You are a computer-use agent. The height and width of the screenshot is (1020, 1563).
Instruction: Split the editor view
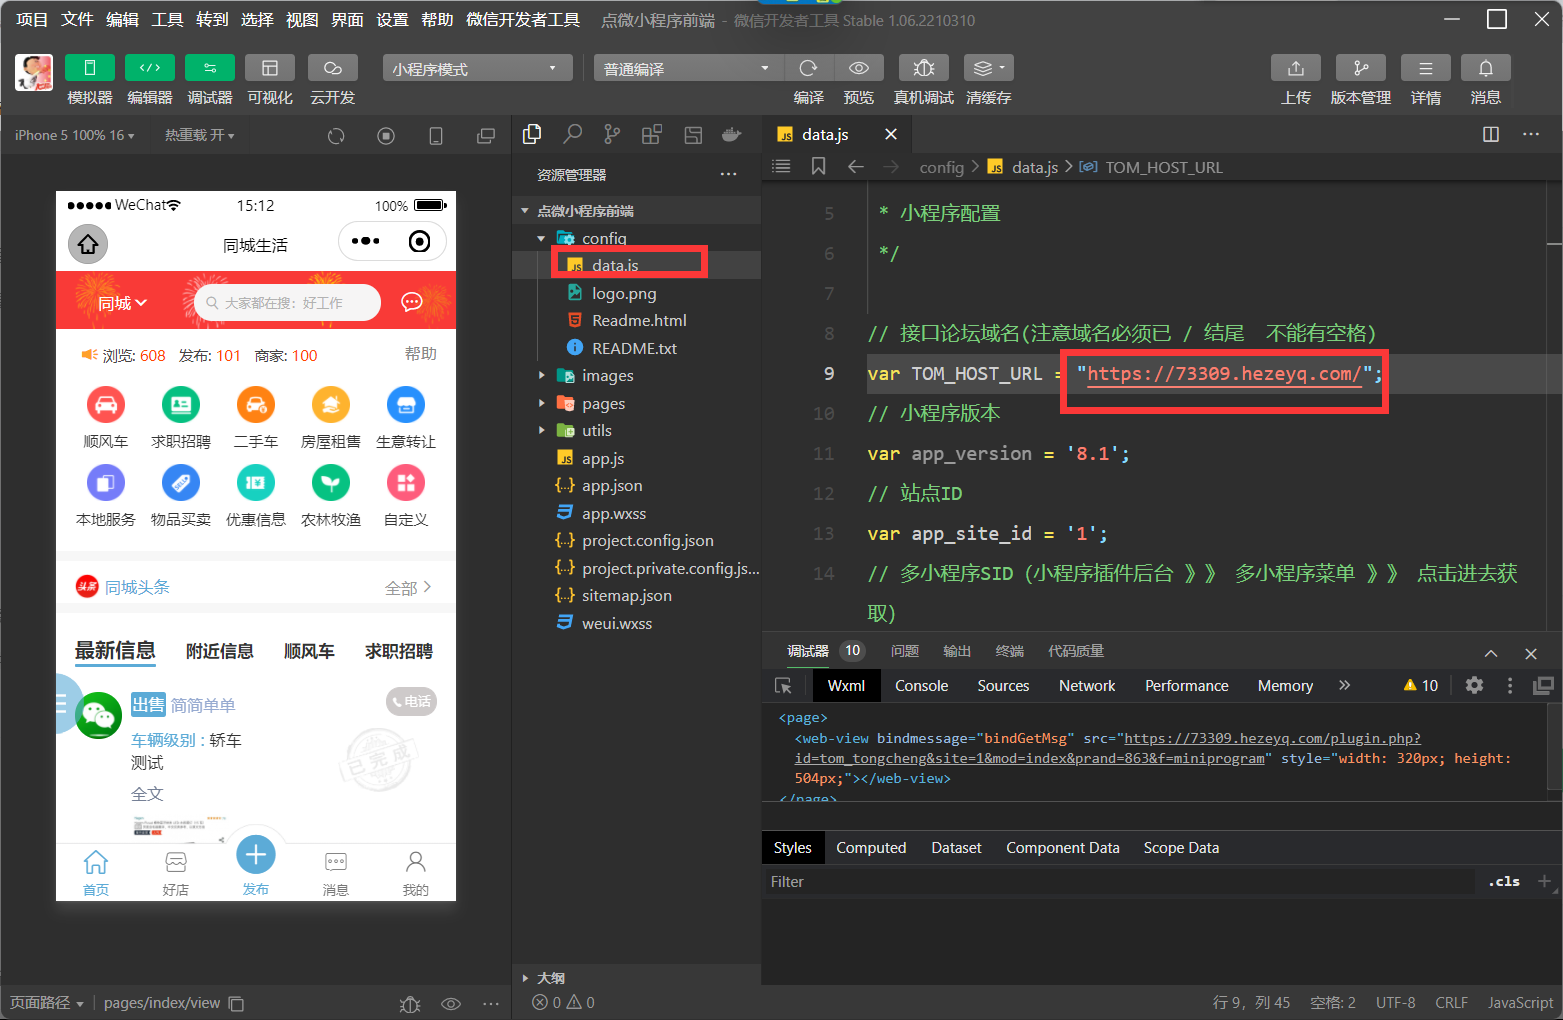[1491, 134]
